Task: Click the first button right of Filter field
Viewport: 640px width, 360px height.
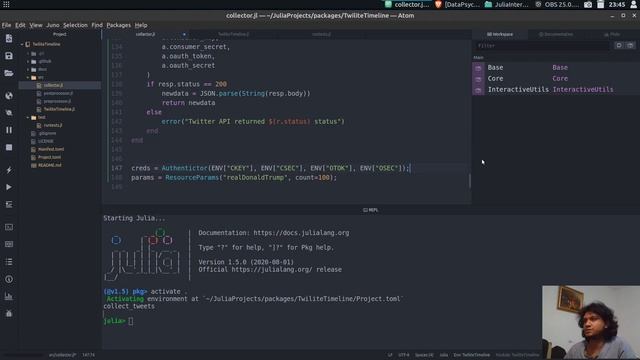Action: pos(619,46)
